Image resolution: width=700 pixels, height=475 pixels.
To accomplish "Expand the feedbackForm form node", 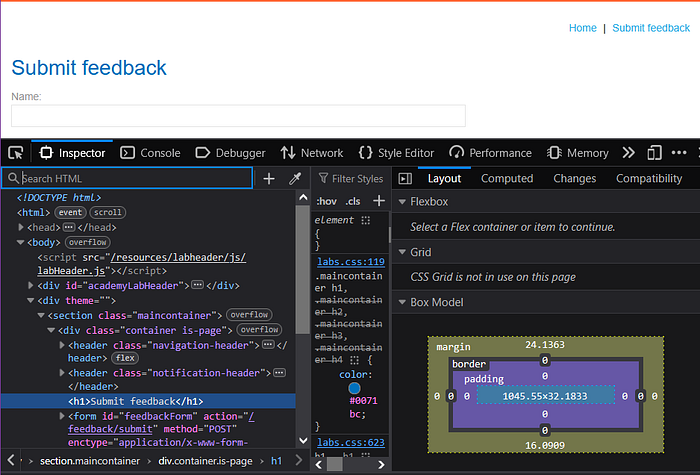I will click(x=62, y=416).
